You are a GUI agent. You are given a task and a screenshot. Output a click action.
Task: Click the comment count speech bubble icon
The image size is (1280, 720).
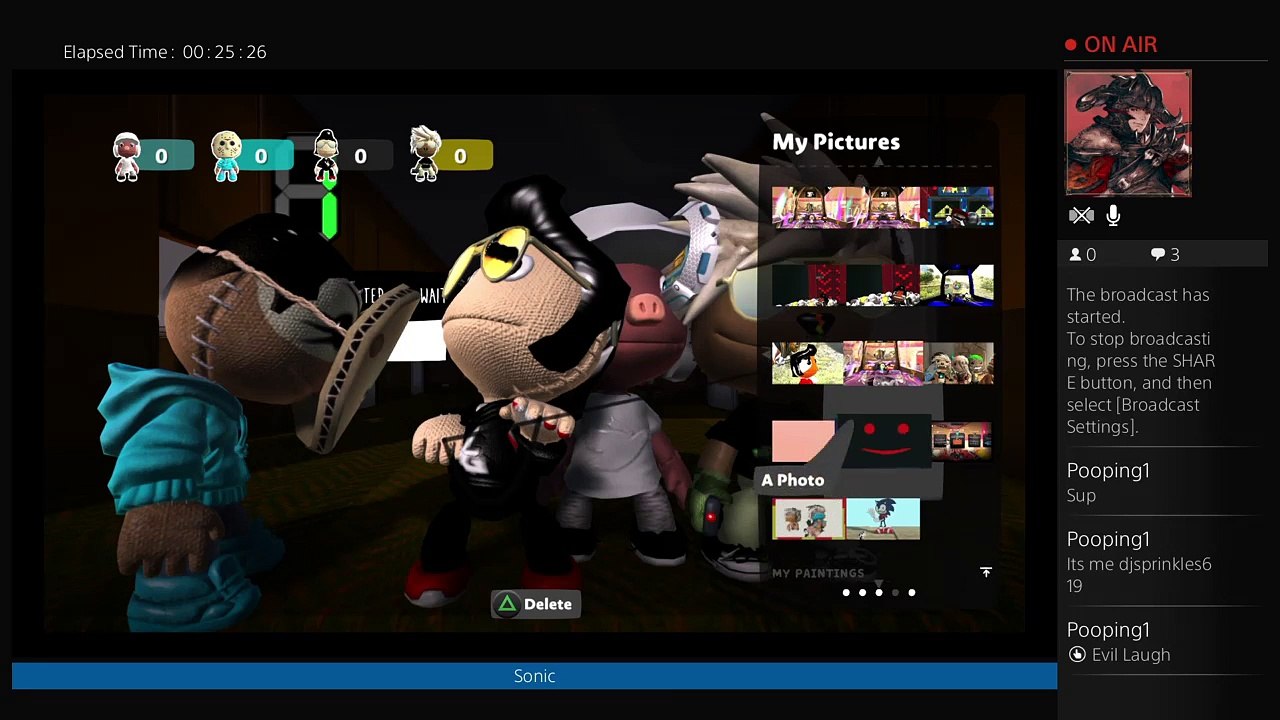(x=1158, y=255)
